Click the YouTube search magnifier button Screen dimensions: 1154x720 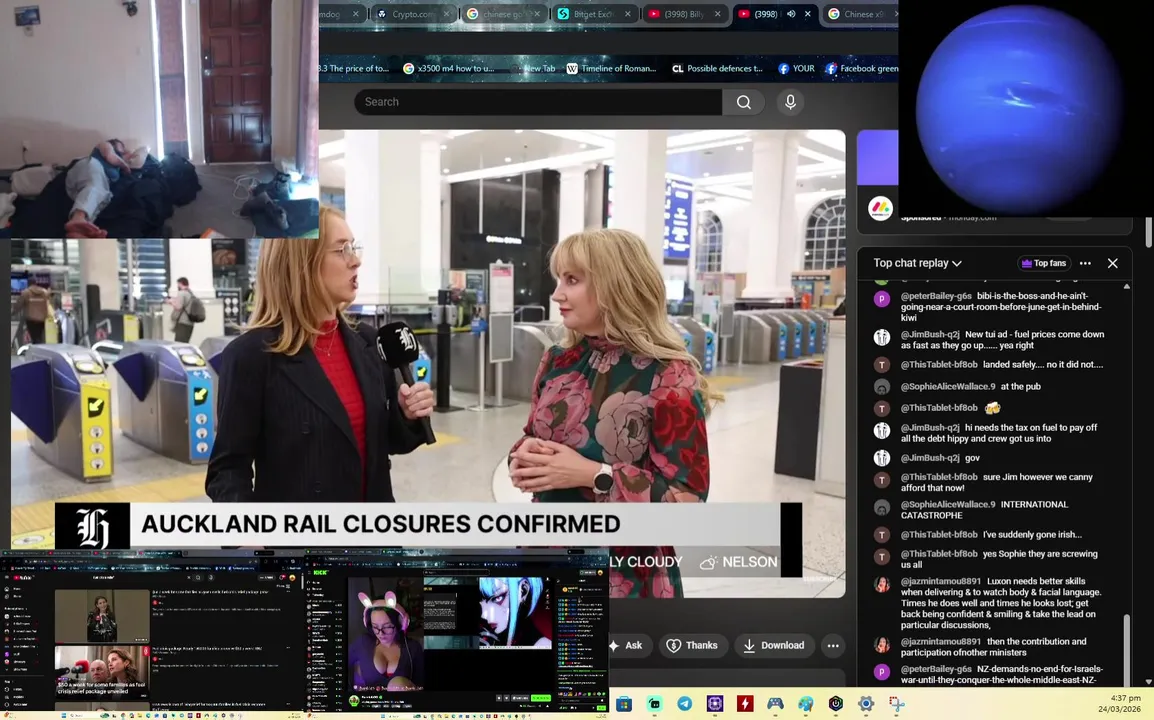[x=743, y=102]
